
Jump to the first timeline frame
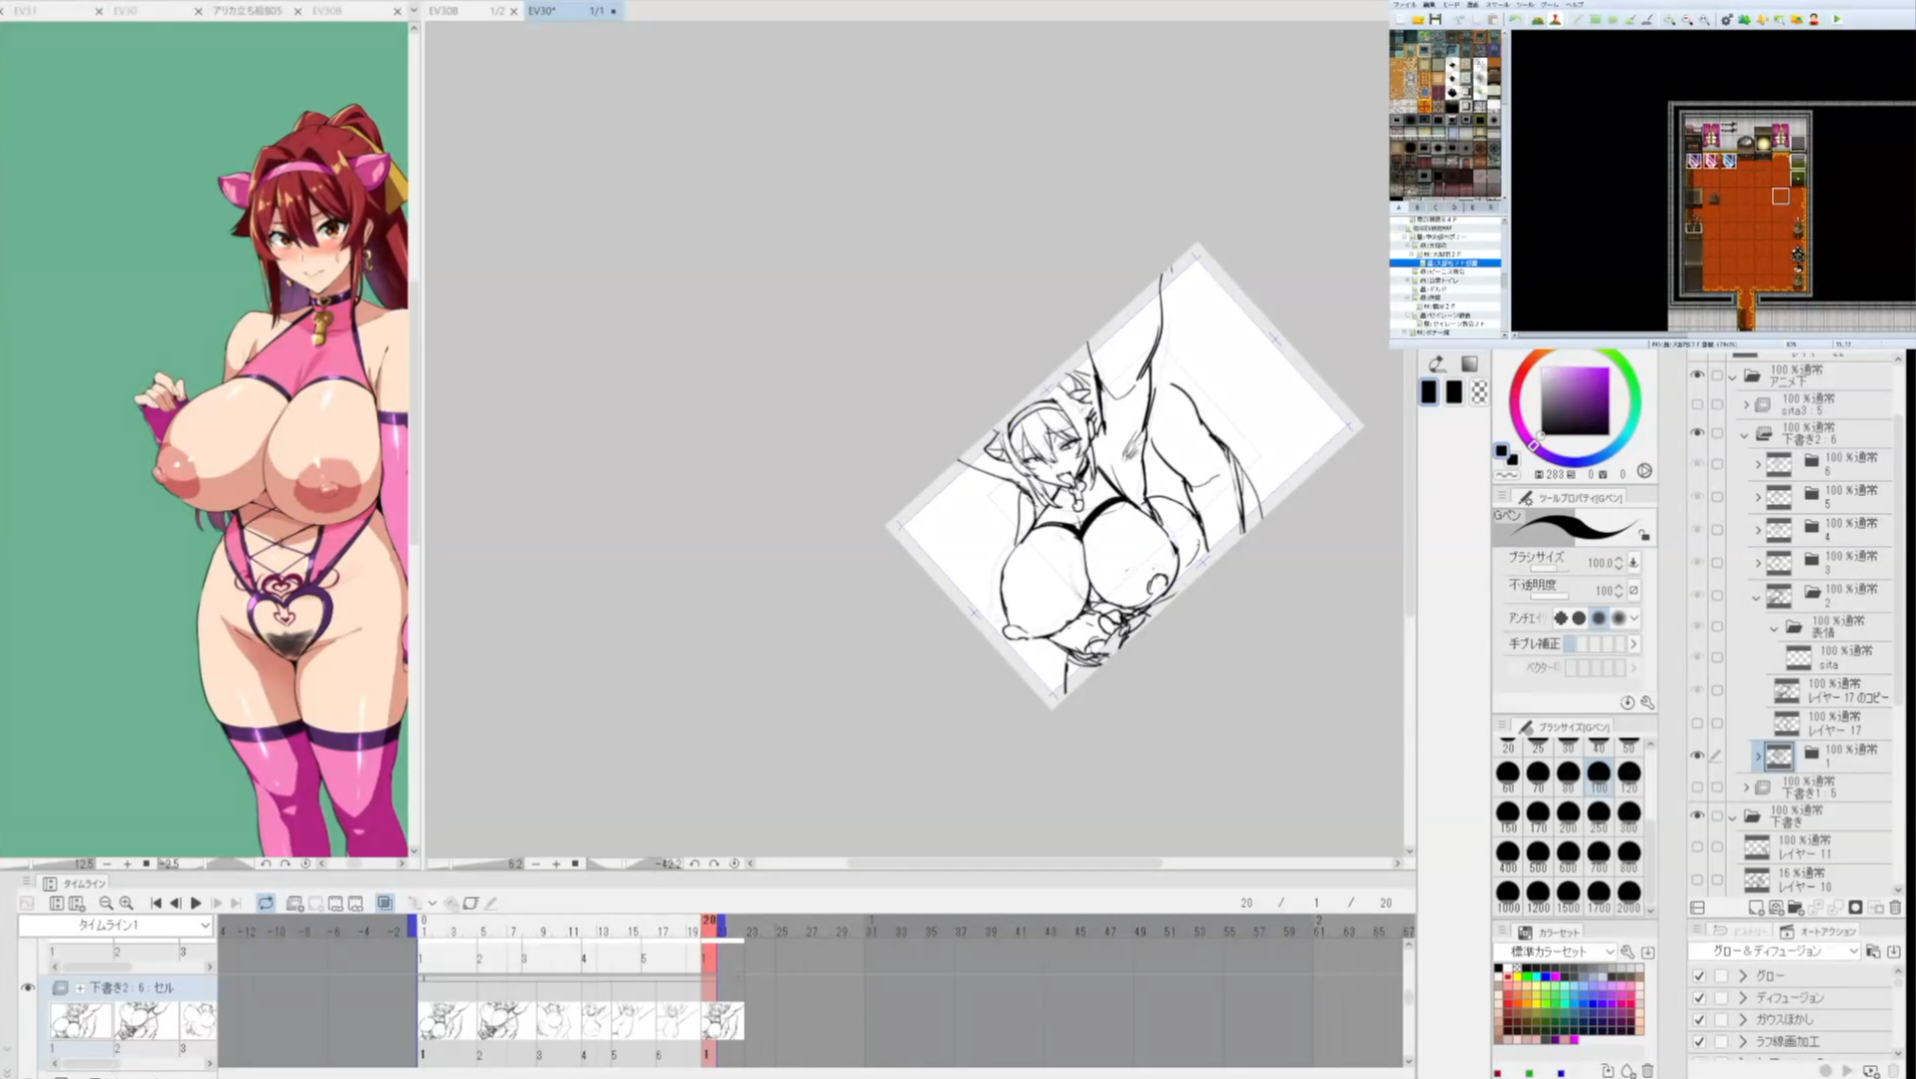[156, 903]
